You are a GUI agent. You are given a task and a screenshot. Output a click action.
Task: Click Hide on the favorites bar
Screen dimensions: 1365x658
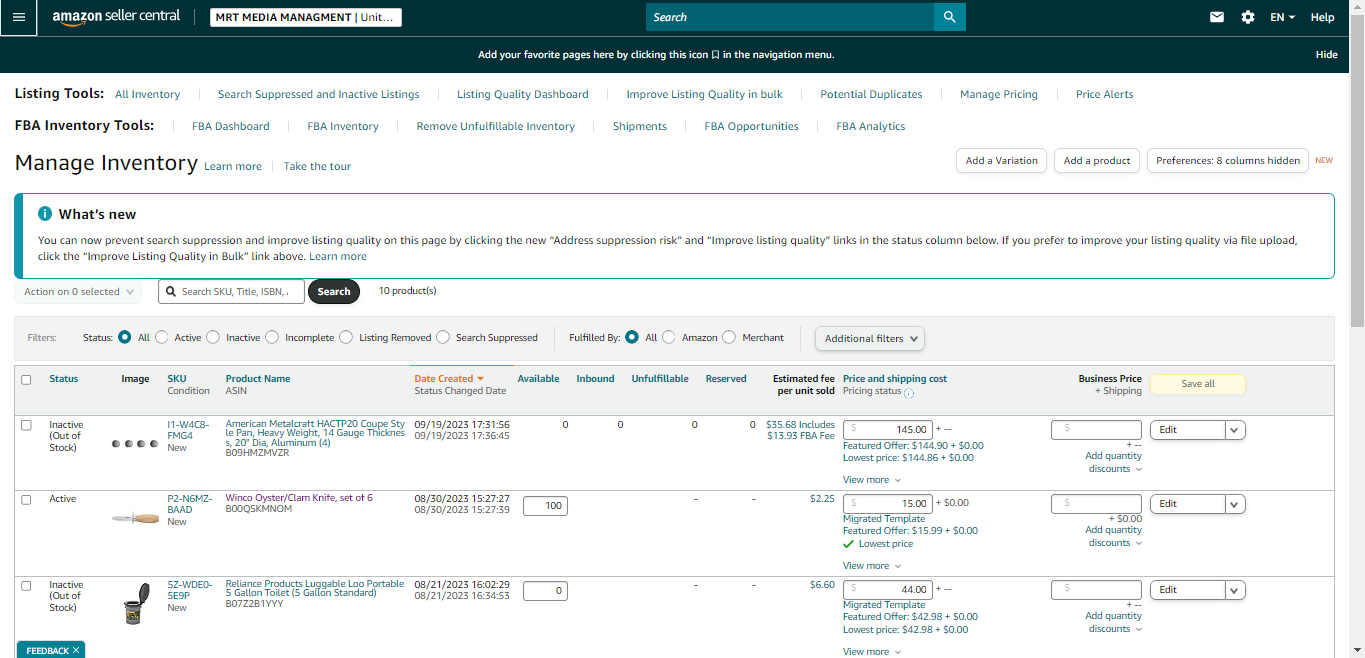[x=1327, y=55]
